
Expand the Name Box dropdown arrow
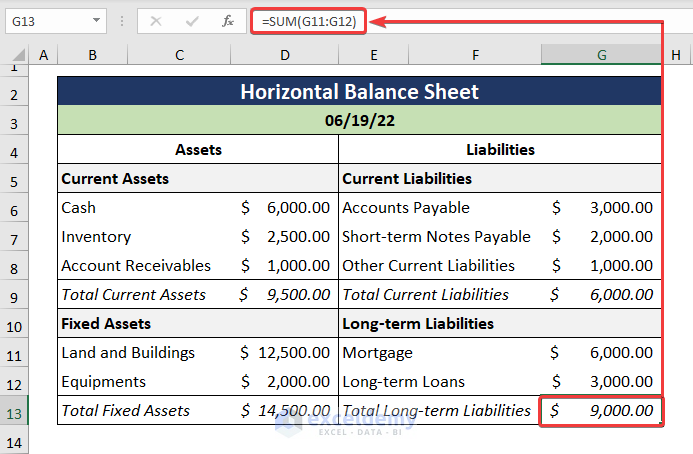click(96, 20)
